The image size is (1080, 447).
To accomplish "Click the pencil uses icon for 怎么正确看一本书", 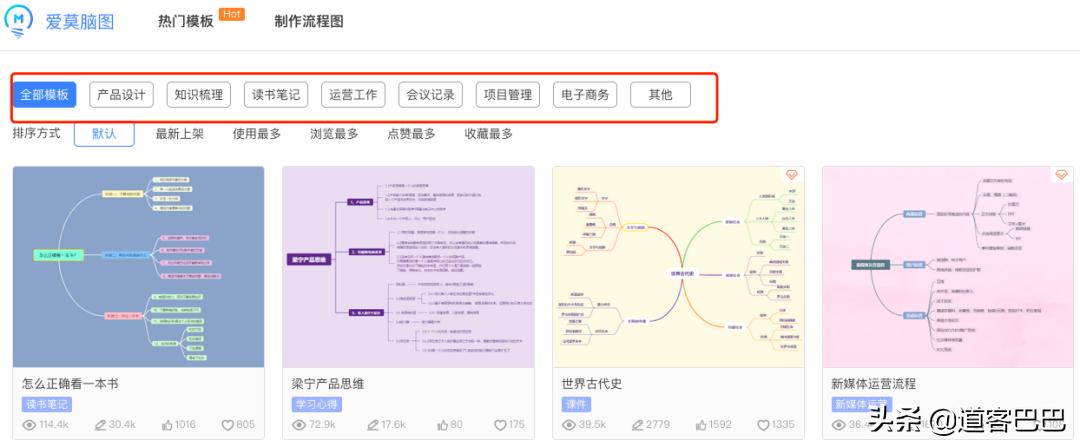I will coord(101,425).
